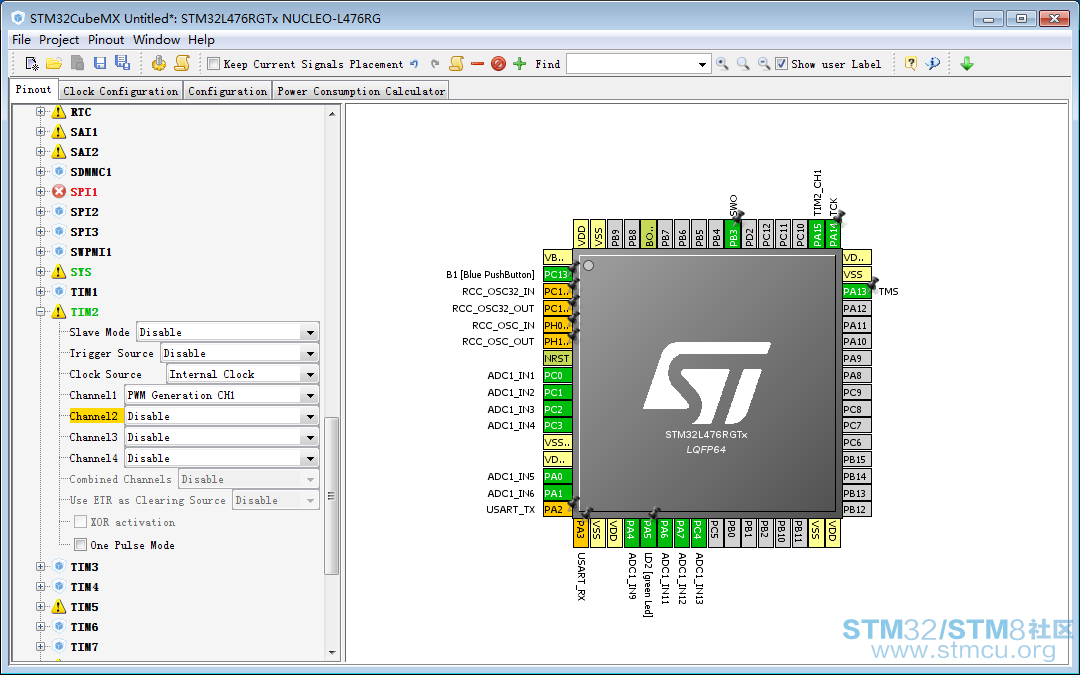Viewport: 1080px width, 675px height.
Task: Click the PA15 pin on the chip
Action: coord(817,234)
